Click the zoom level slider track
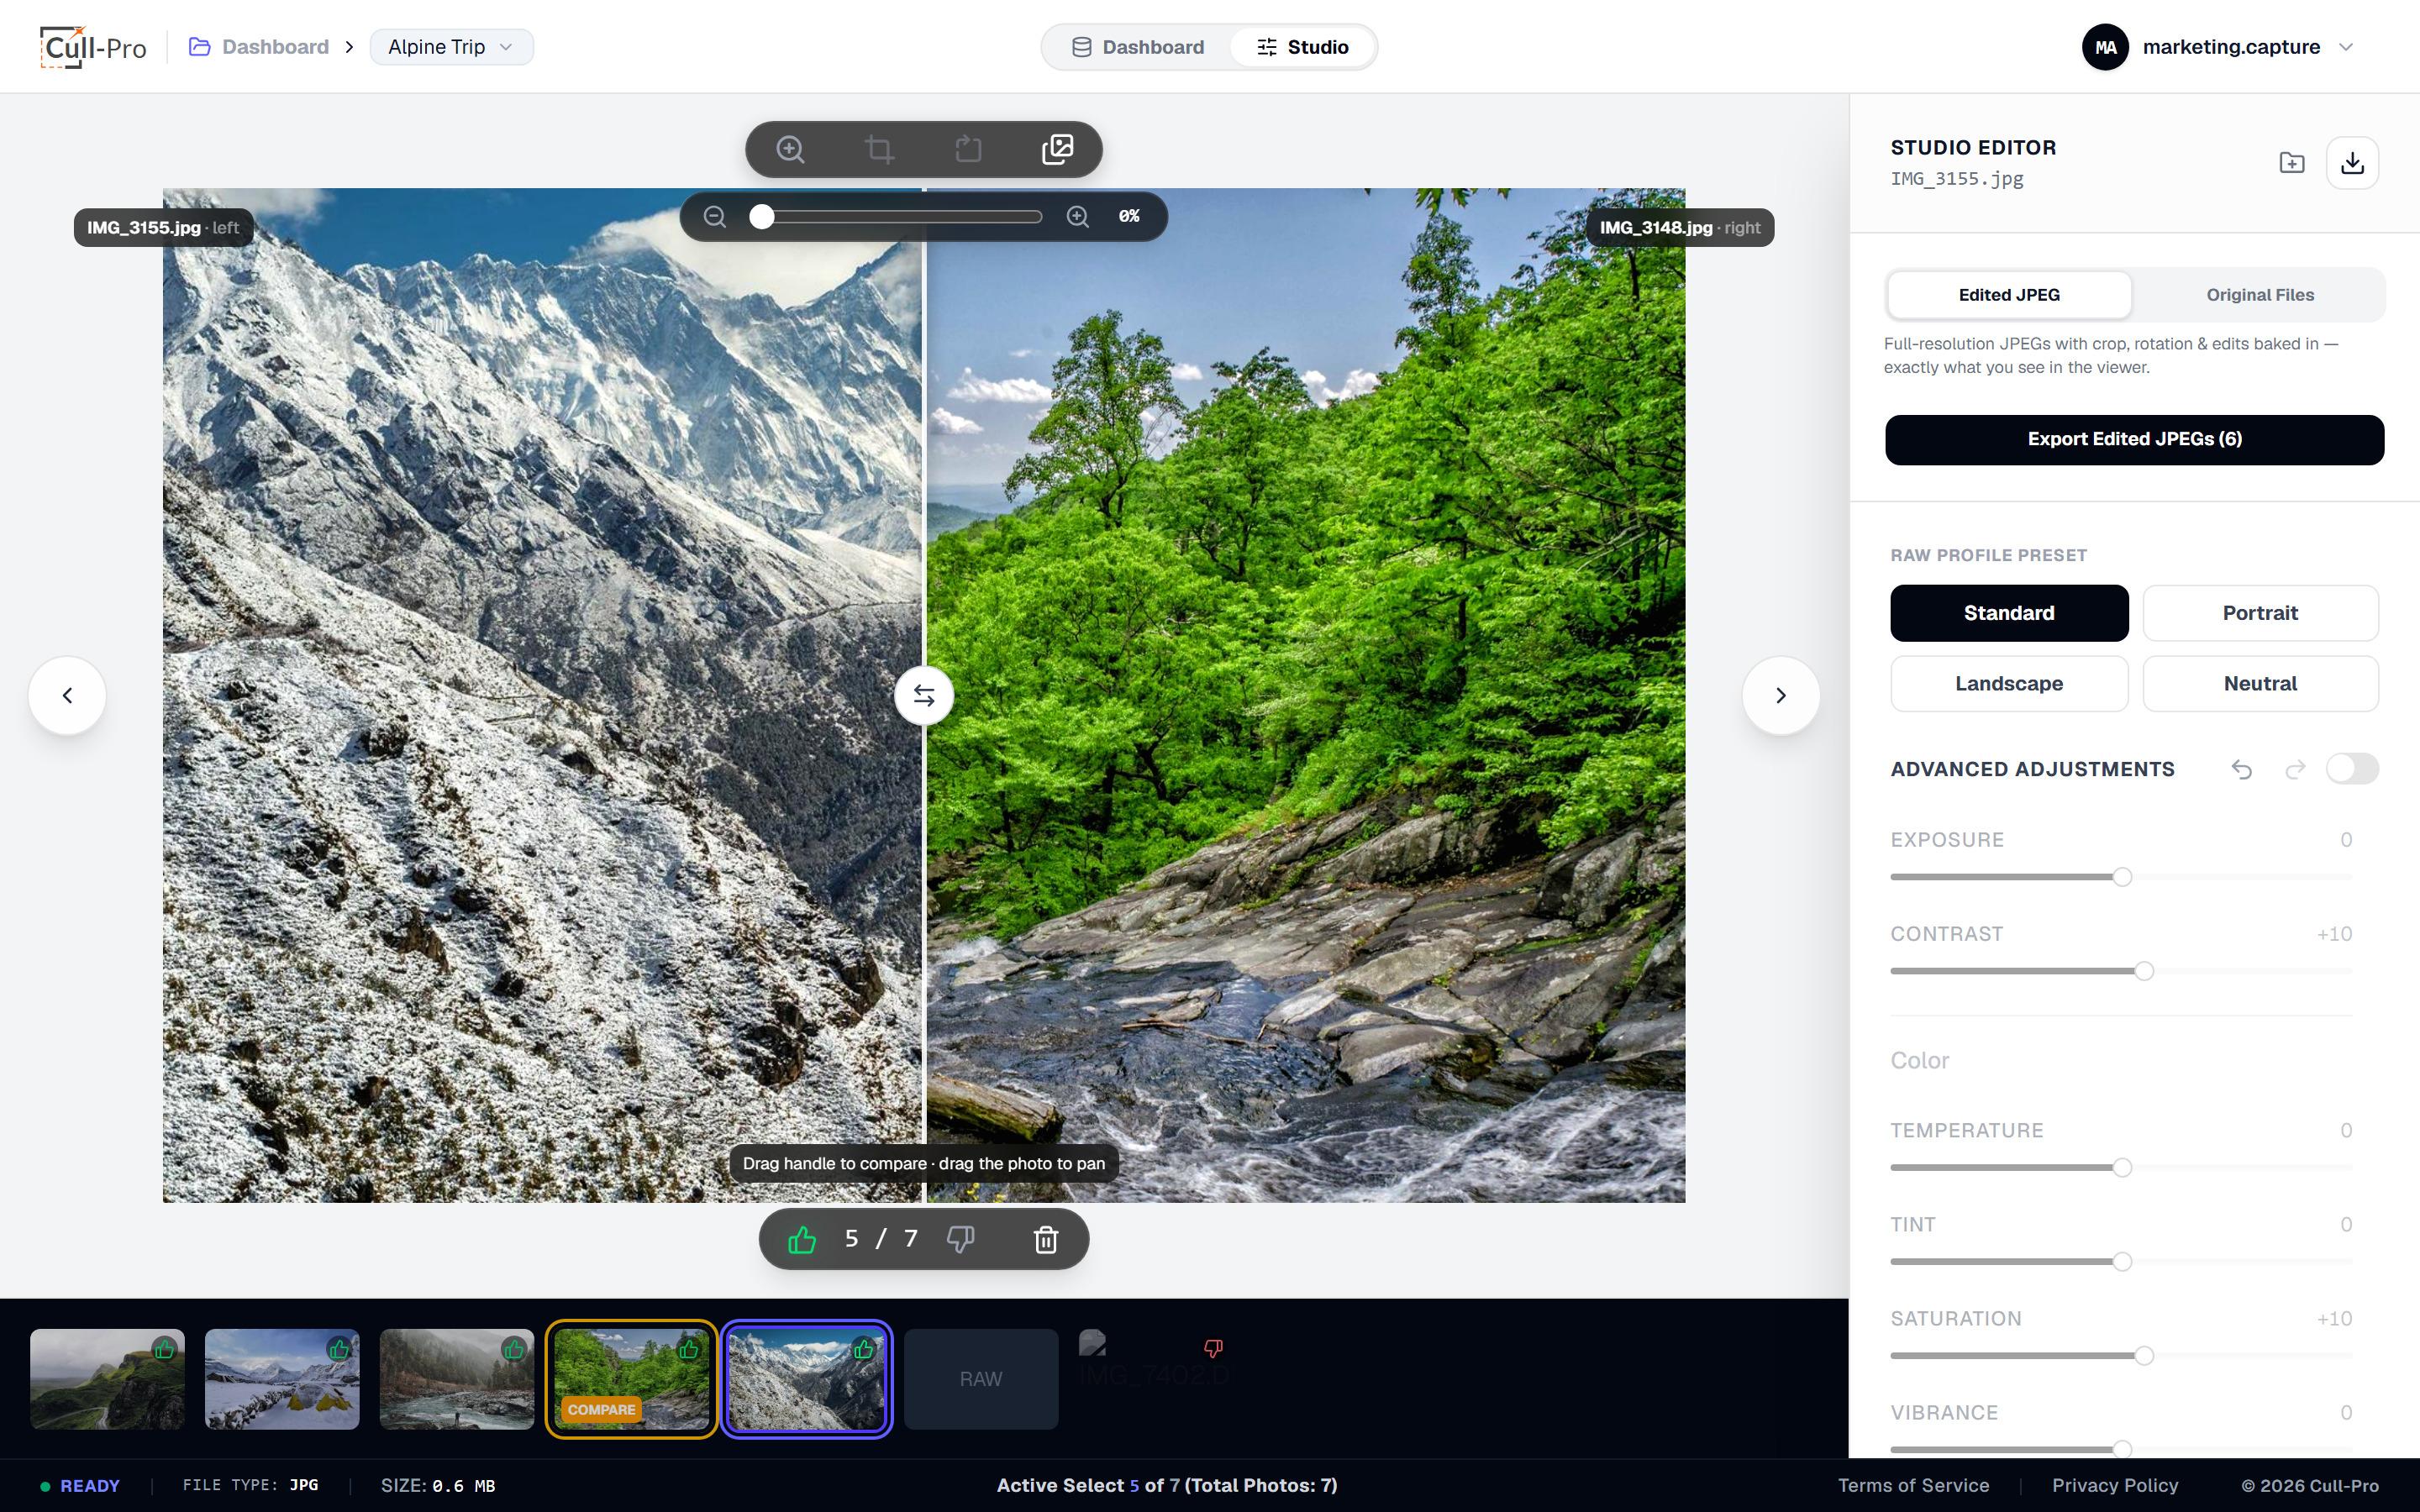 (x=896, y=217)
